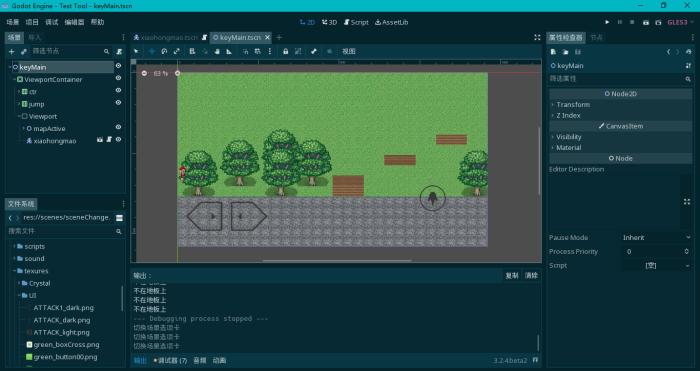Toggle visibility of jump node
Image resolution: width=700 pixels, height=371 pixels.
pyautogui.click(x=118, y=103)
